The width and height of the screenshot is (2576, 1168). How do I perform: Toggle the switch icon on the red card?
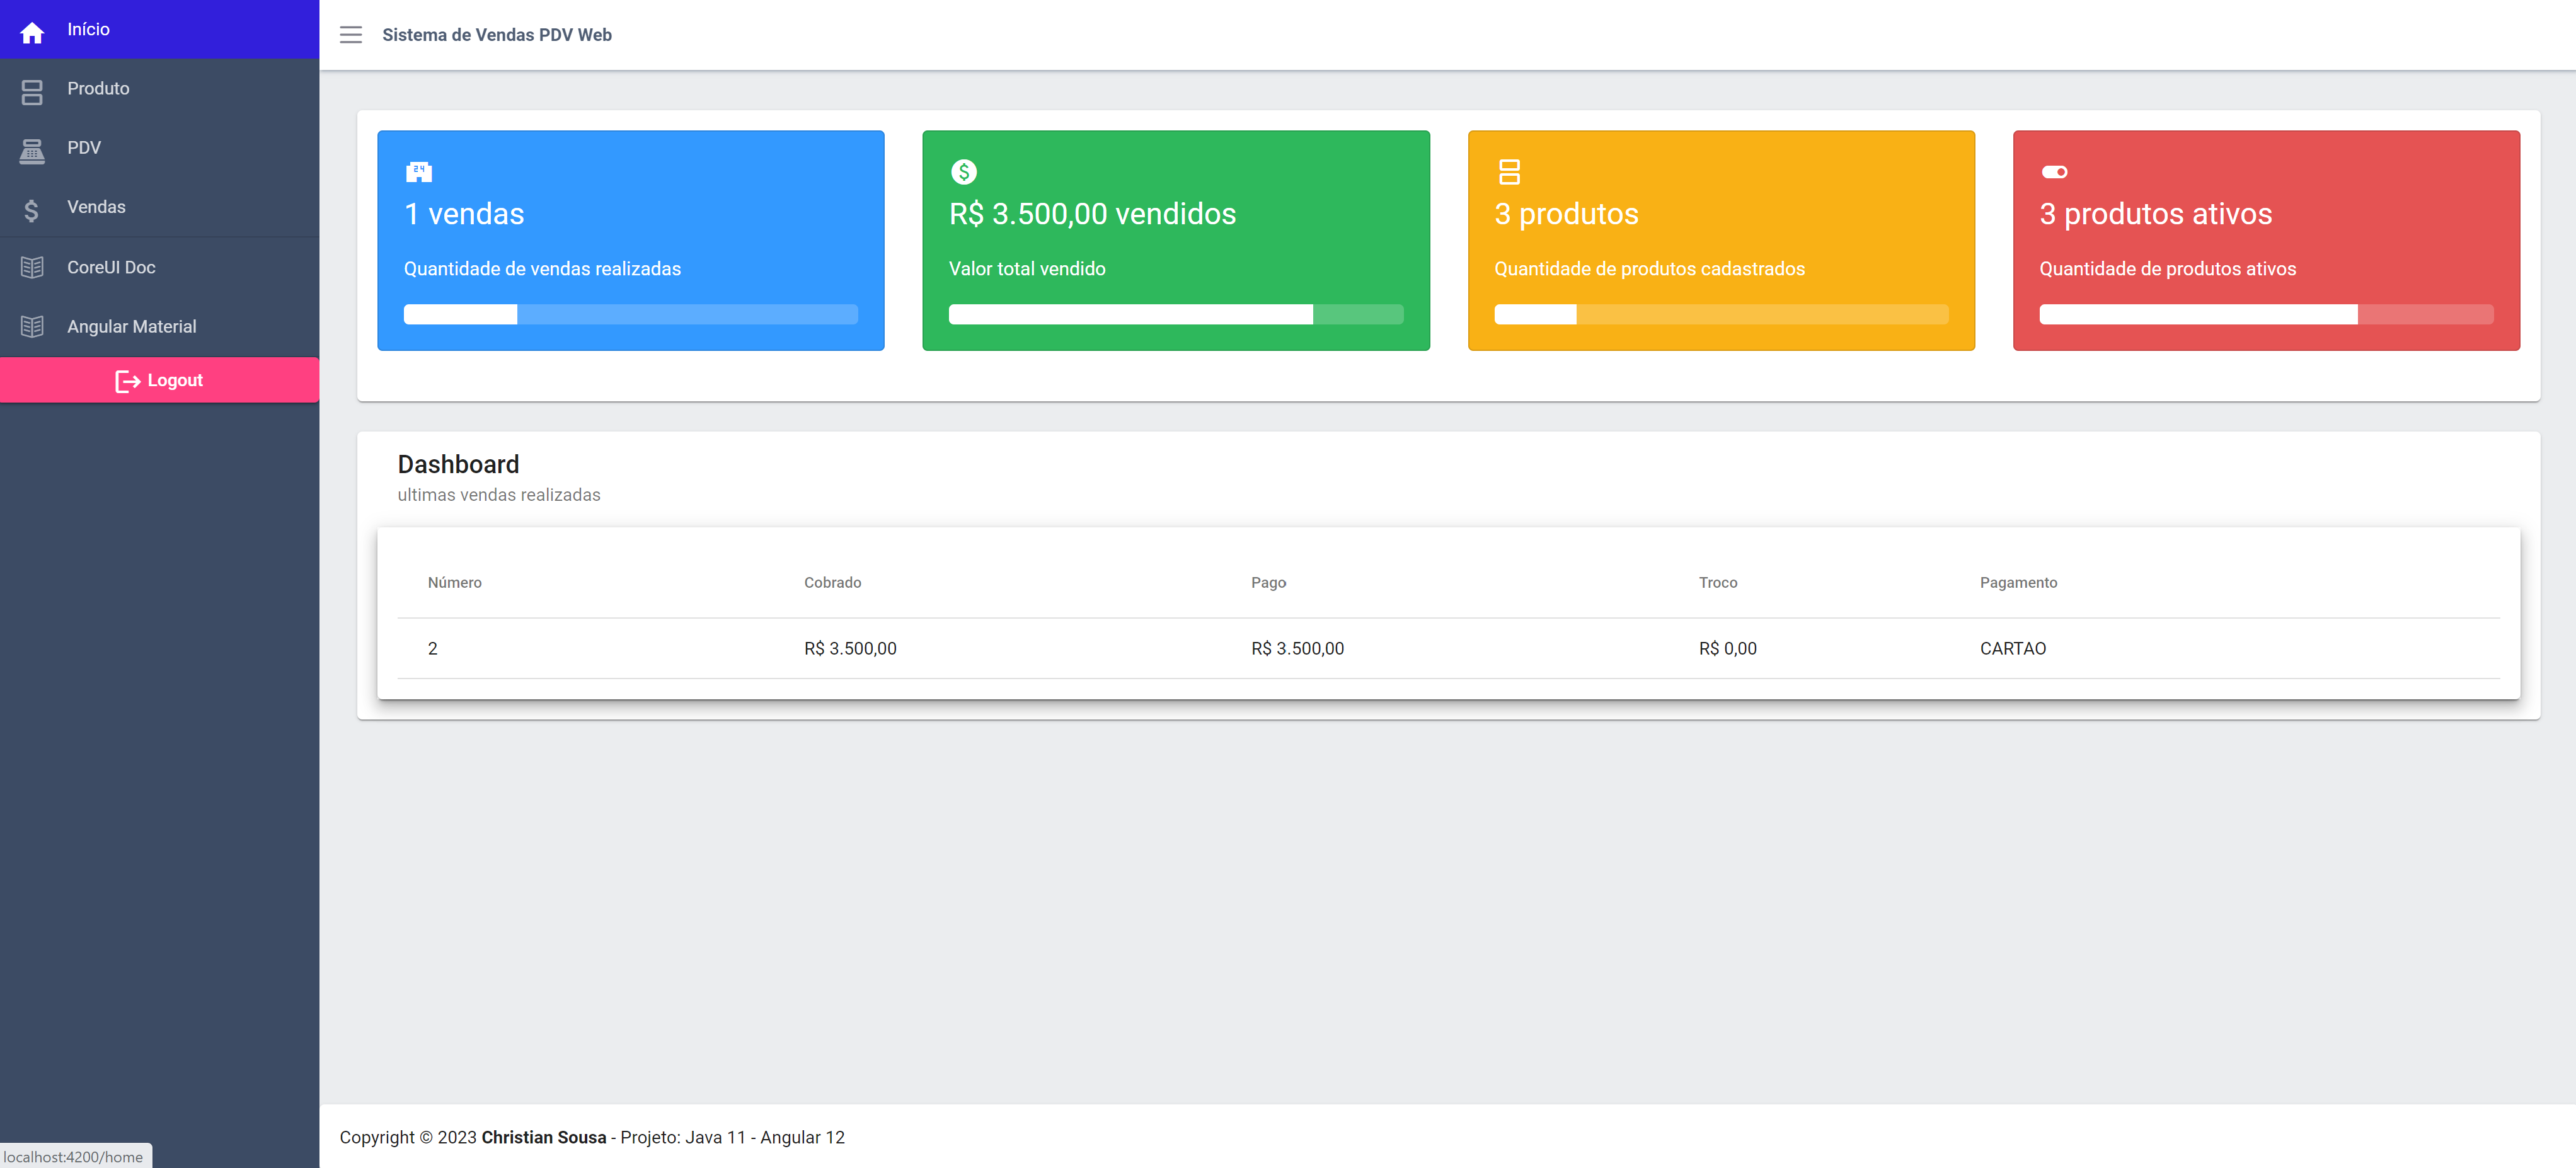pos(2056,171)
